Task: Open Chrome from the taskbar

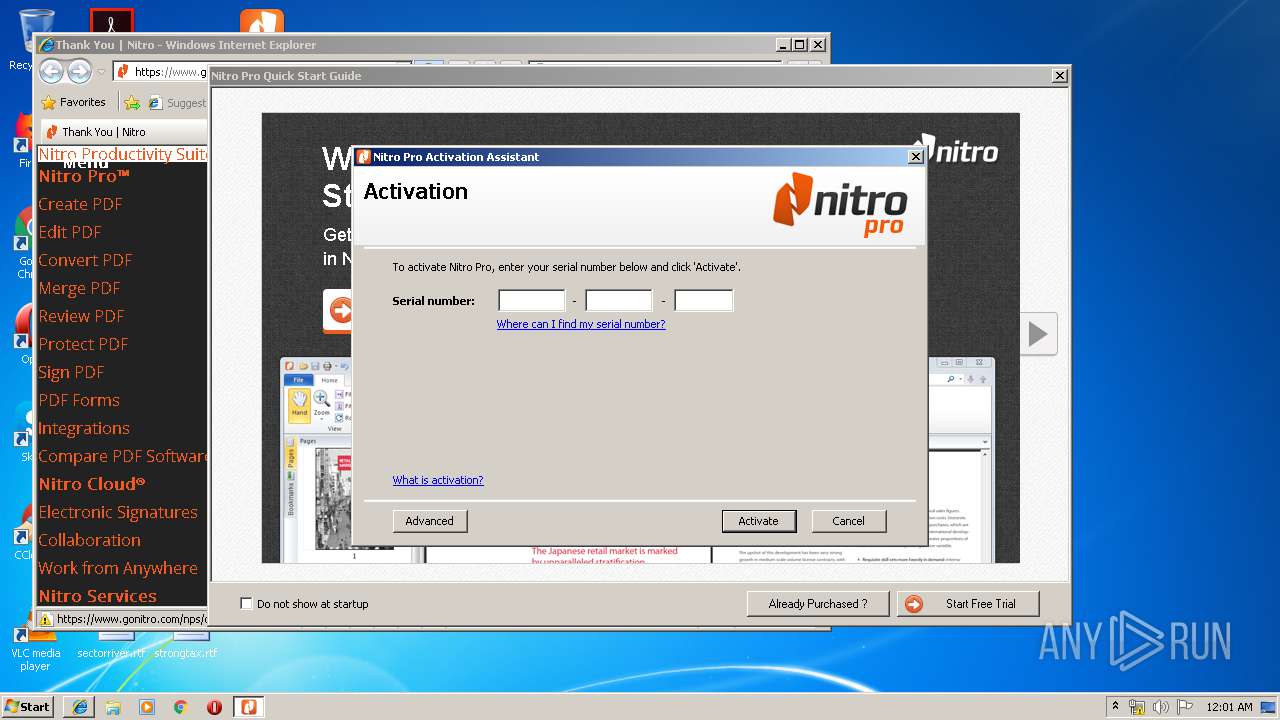Action: [x=181, y=707]
